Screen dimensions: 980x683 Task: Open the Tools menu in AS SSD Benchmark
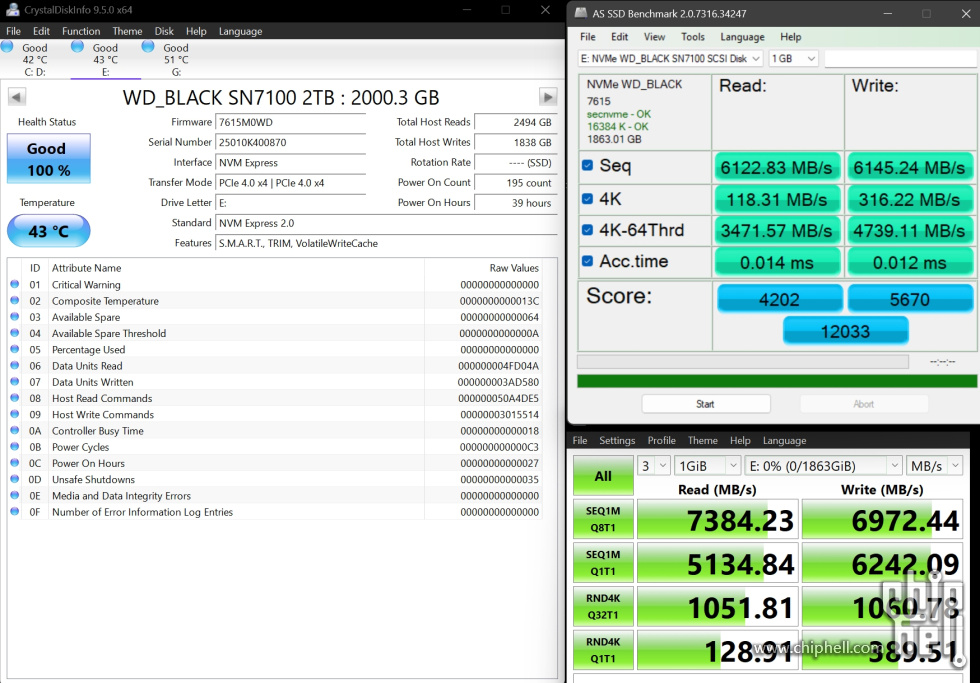click(692, 37)
